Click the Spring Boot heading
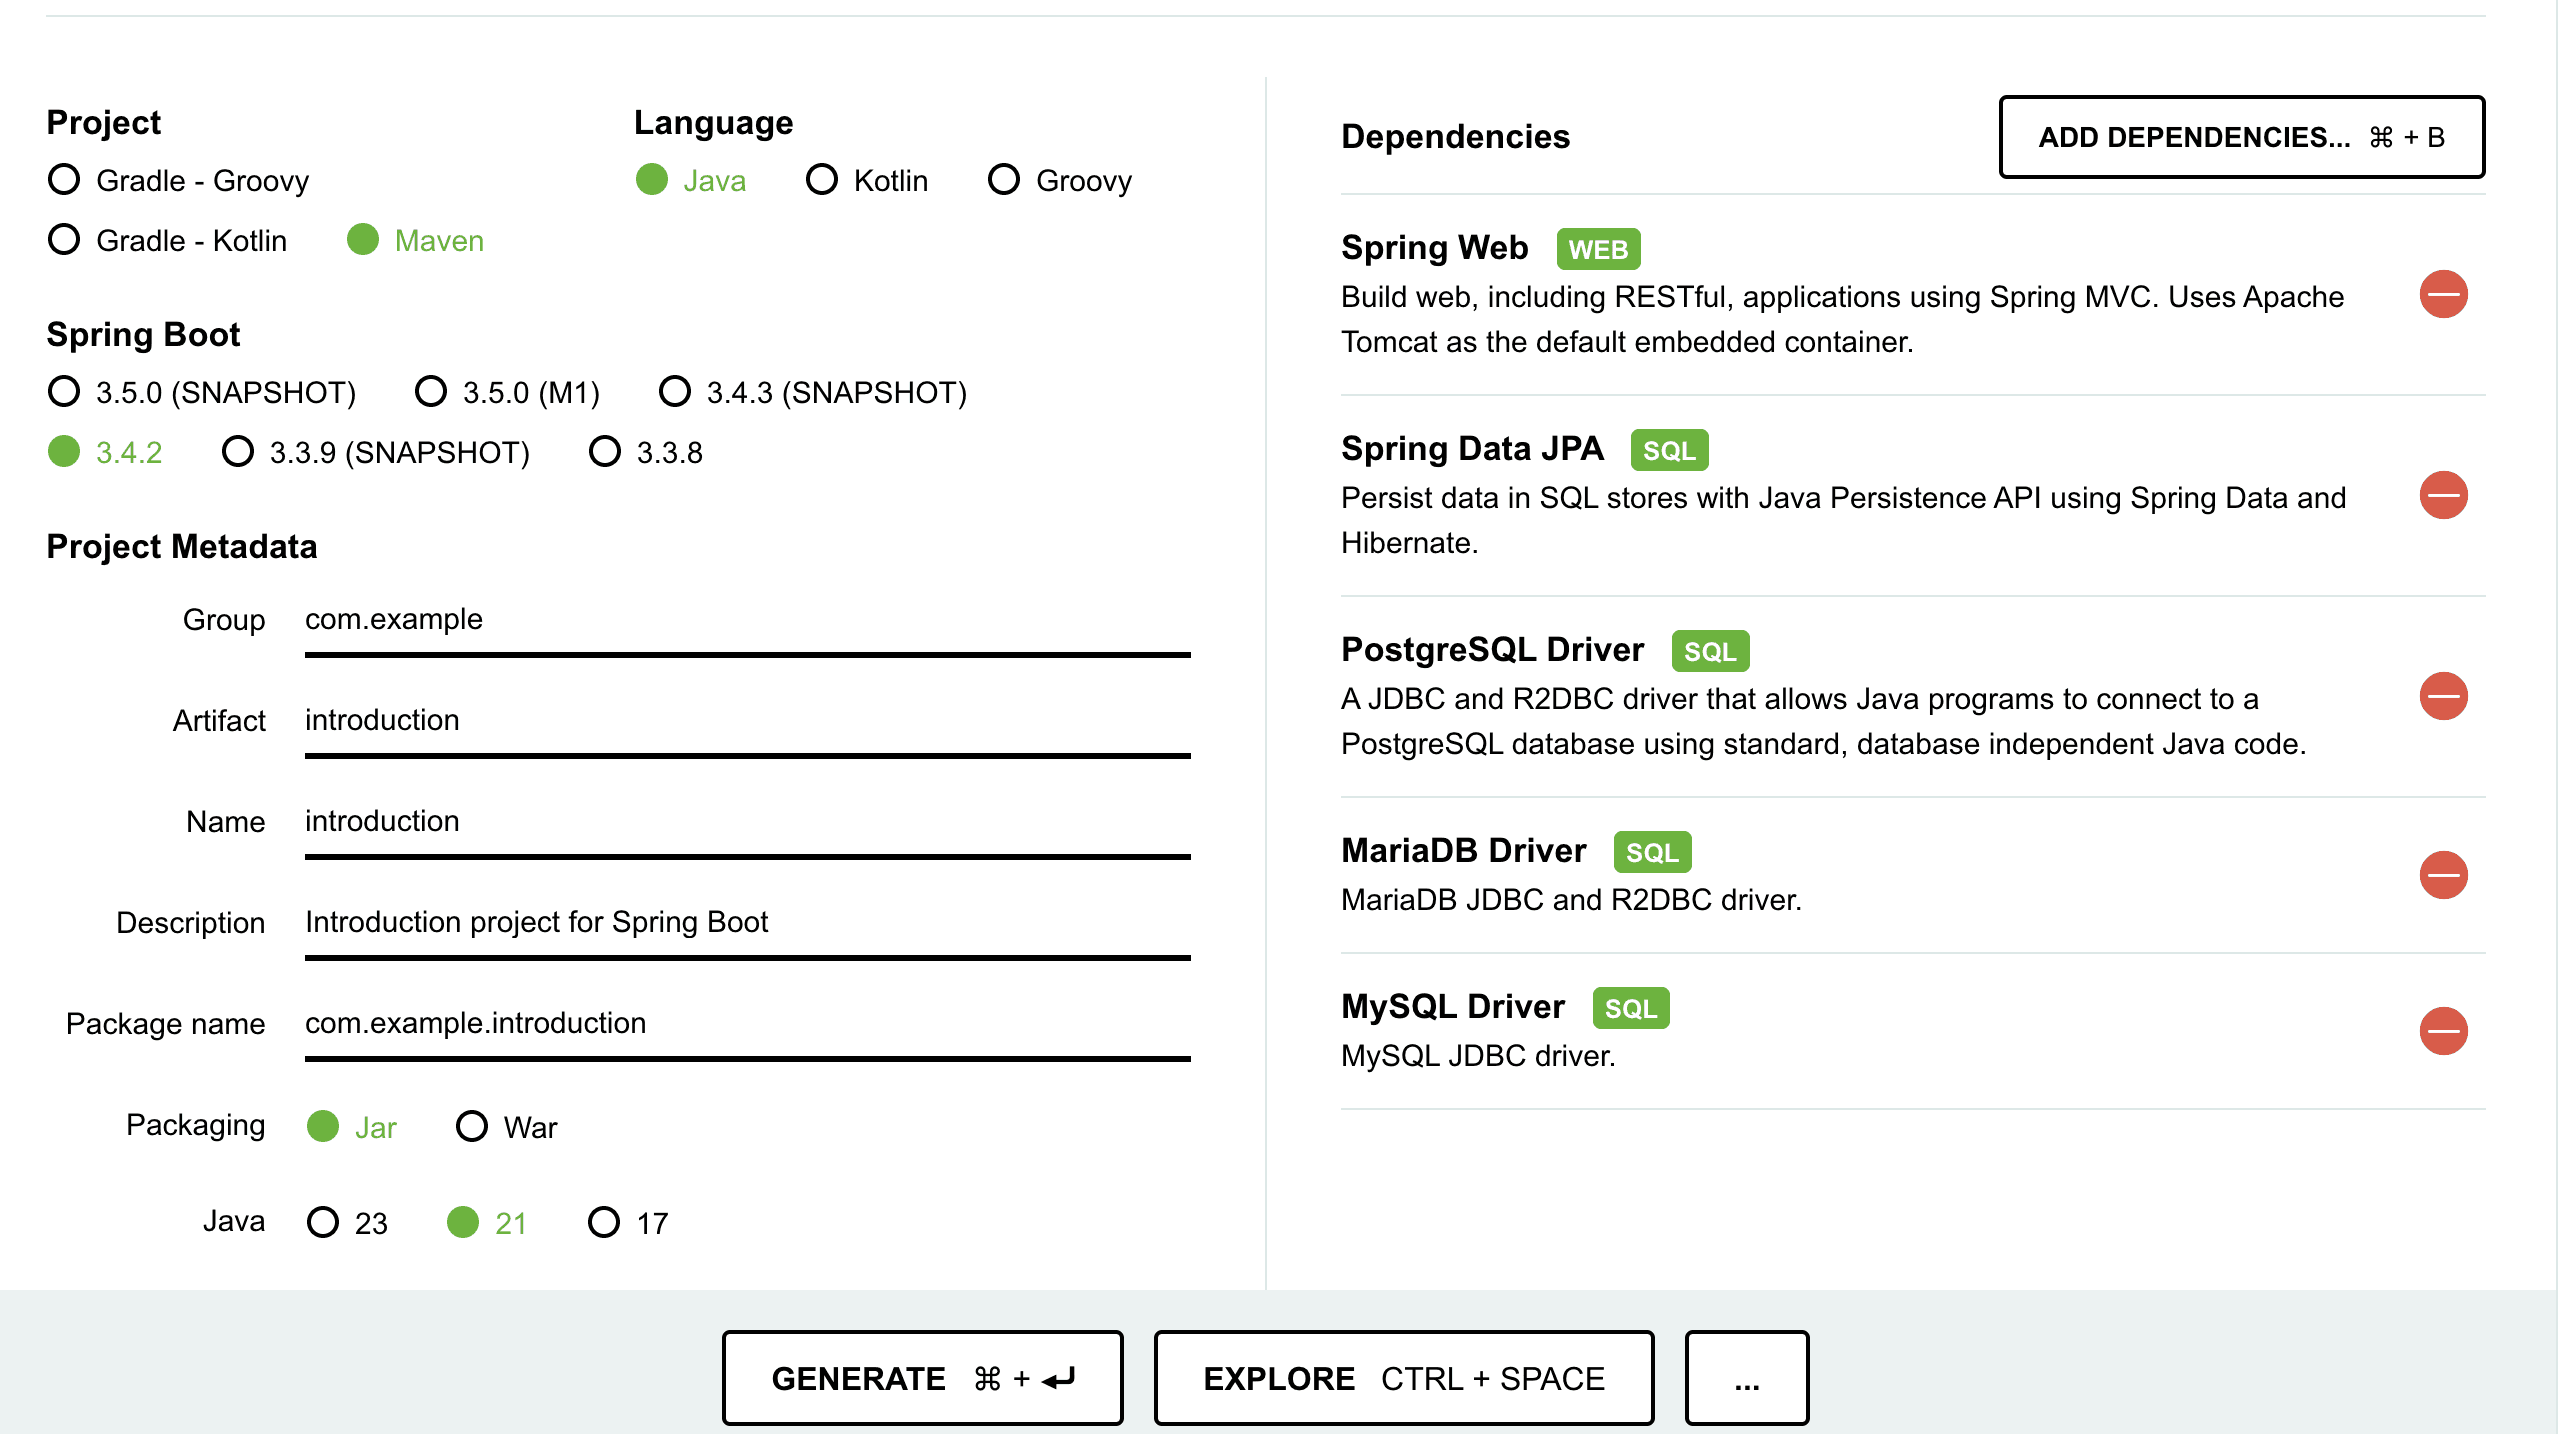The width and height of the screenshot is (2562, 1434). 143,334
